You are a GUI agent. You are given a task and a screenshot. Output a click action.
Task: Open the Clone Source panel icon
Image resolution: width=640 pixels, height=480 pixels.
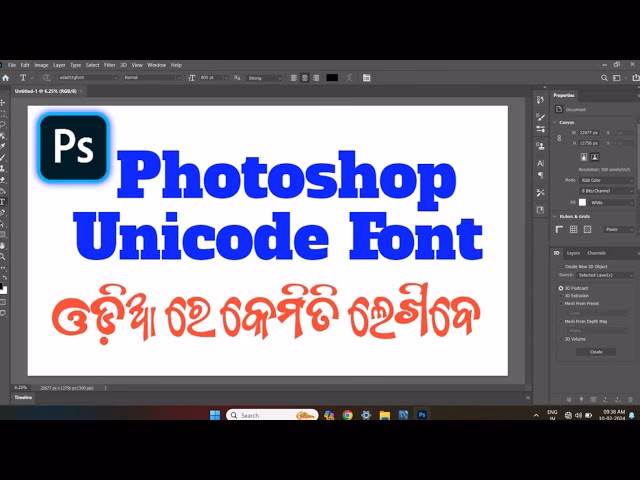(540, 146)
